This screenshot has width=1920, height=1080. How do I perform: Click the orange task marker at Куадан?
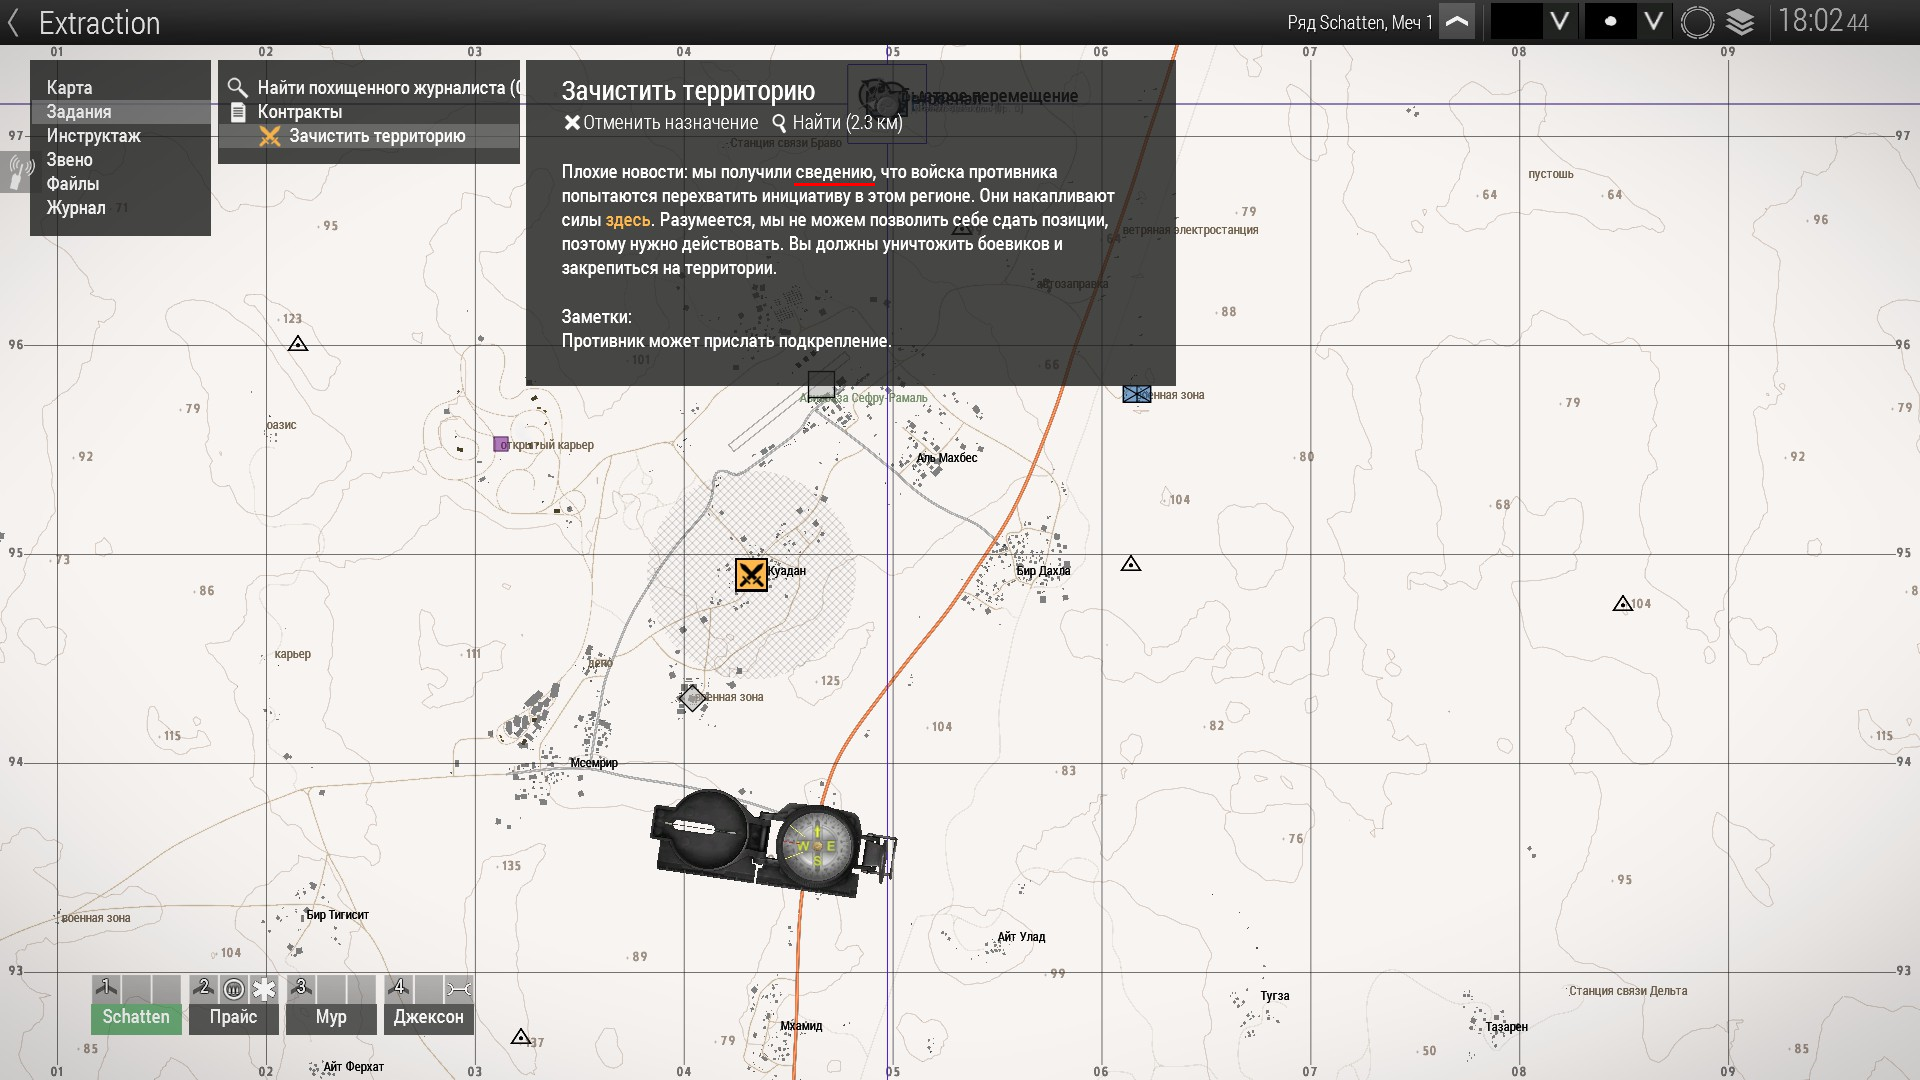point(751,575)
